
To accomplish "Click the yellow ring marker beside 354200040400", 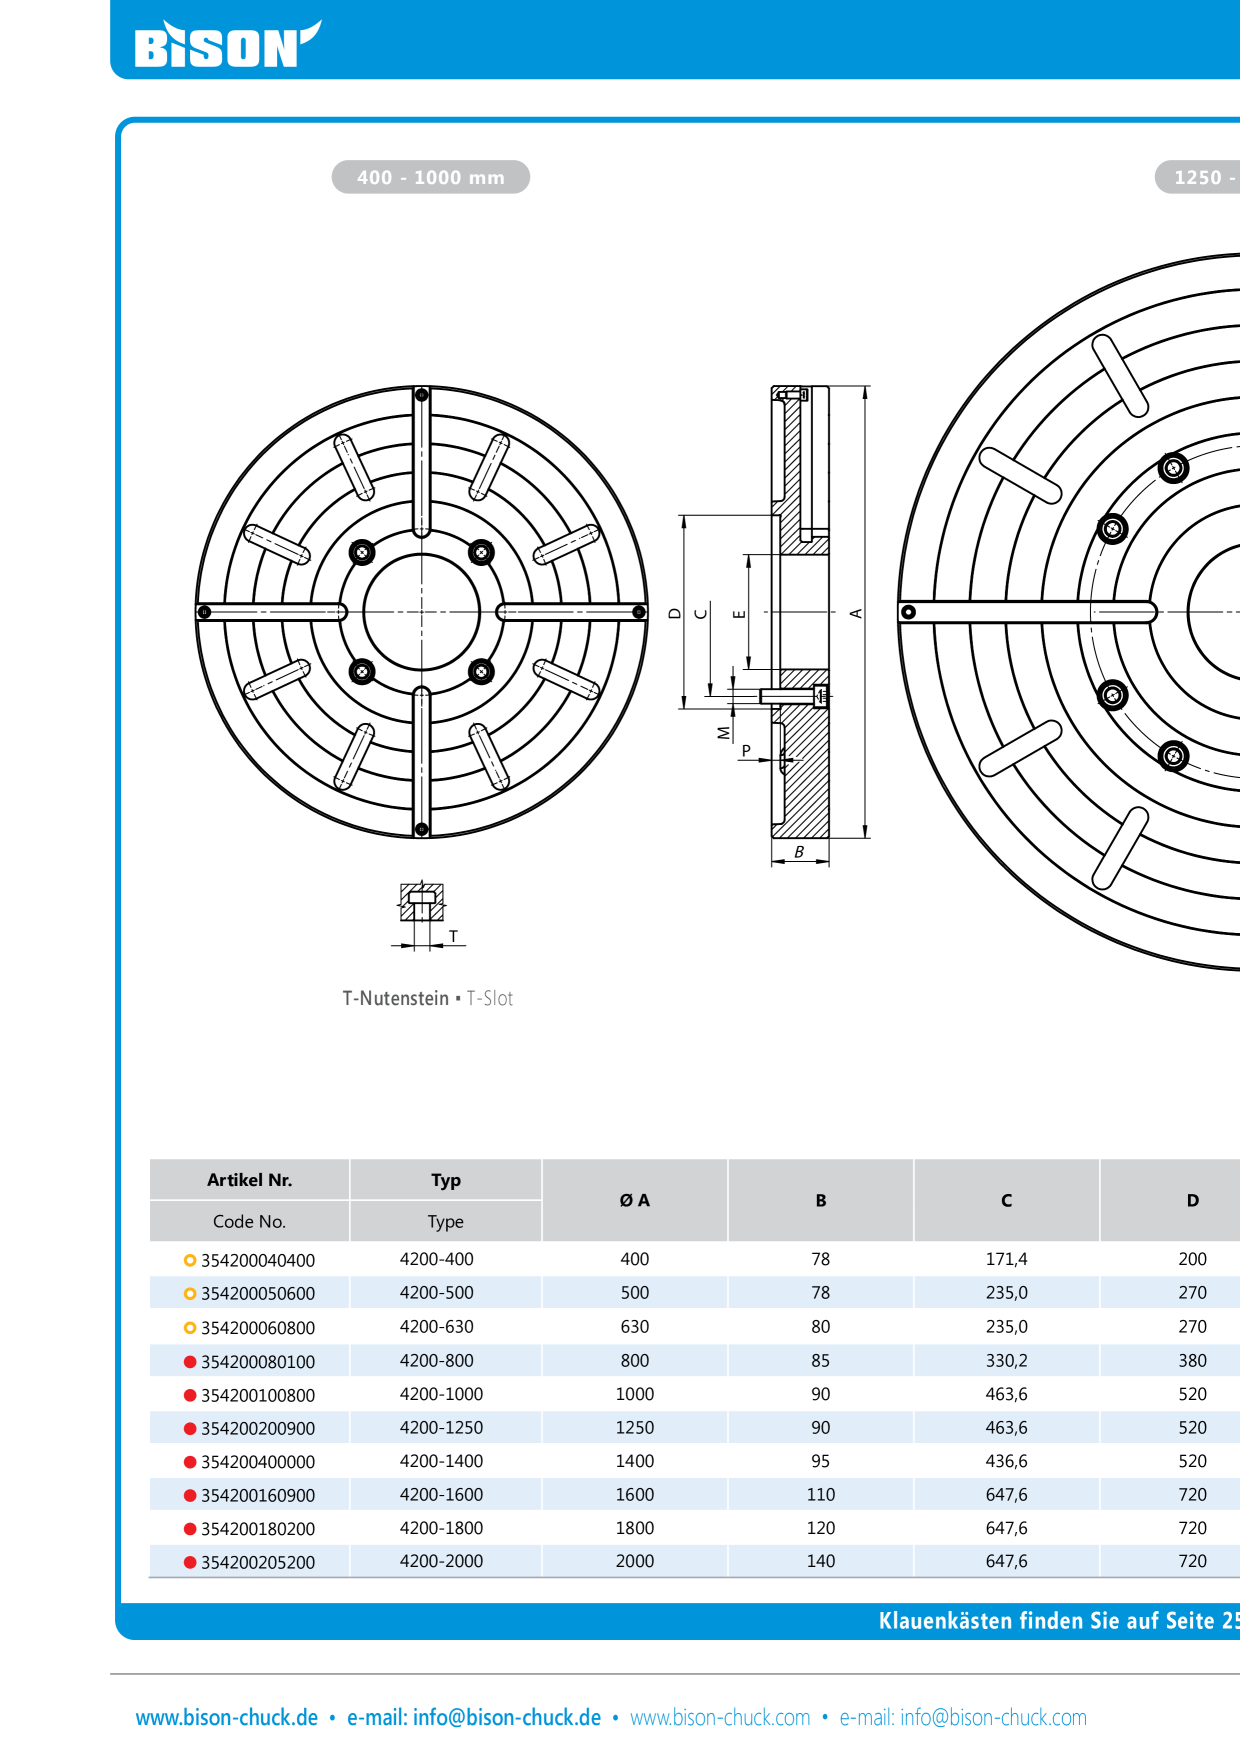I will click(190, 1260).
